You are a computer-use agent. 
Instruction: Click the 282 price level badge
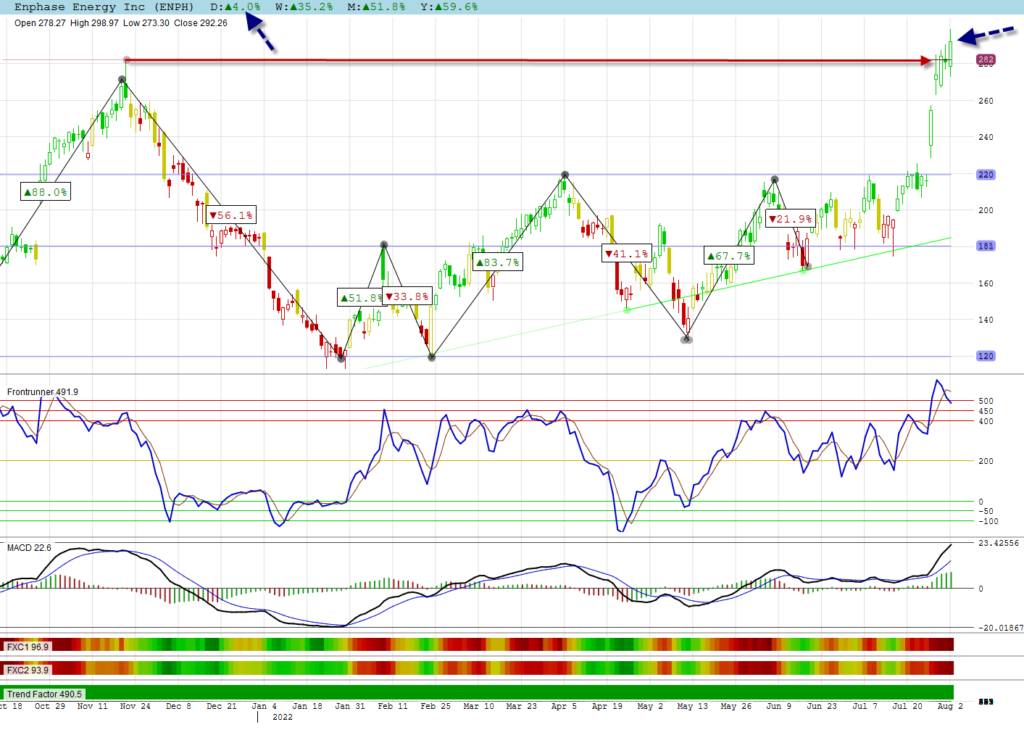(985, 59)
